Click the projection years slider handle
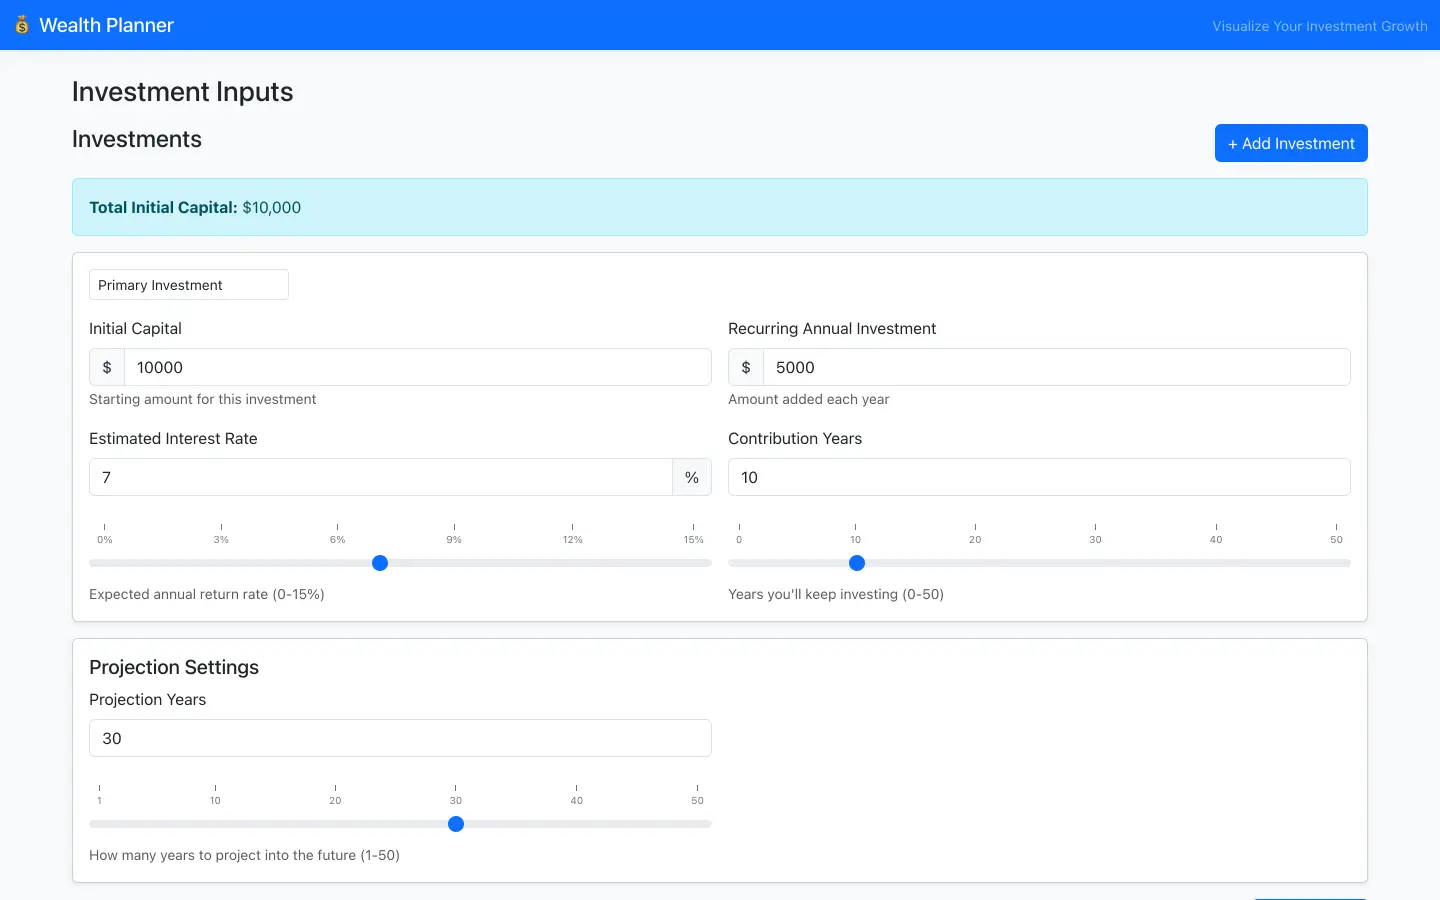Viewport: 1440px width, 900px height. coord(456,824)
